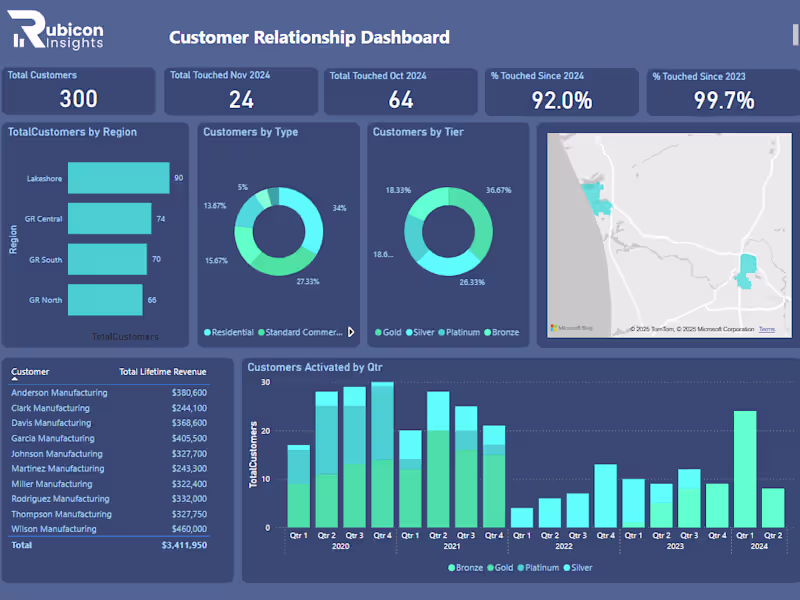
Task: Select the Anderson Manufacturing table row
Action: [x=60, y=392]
